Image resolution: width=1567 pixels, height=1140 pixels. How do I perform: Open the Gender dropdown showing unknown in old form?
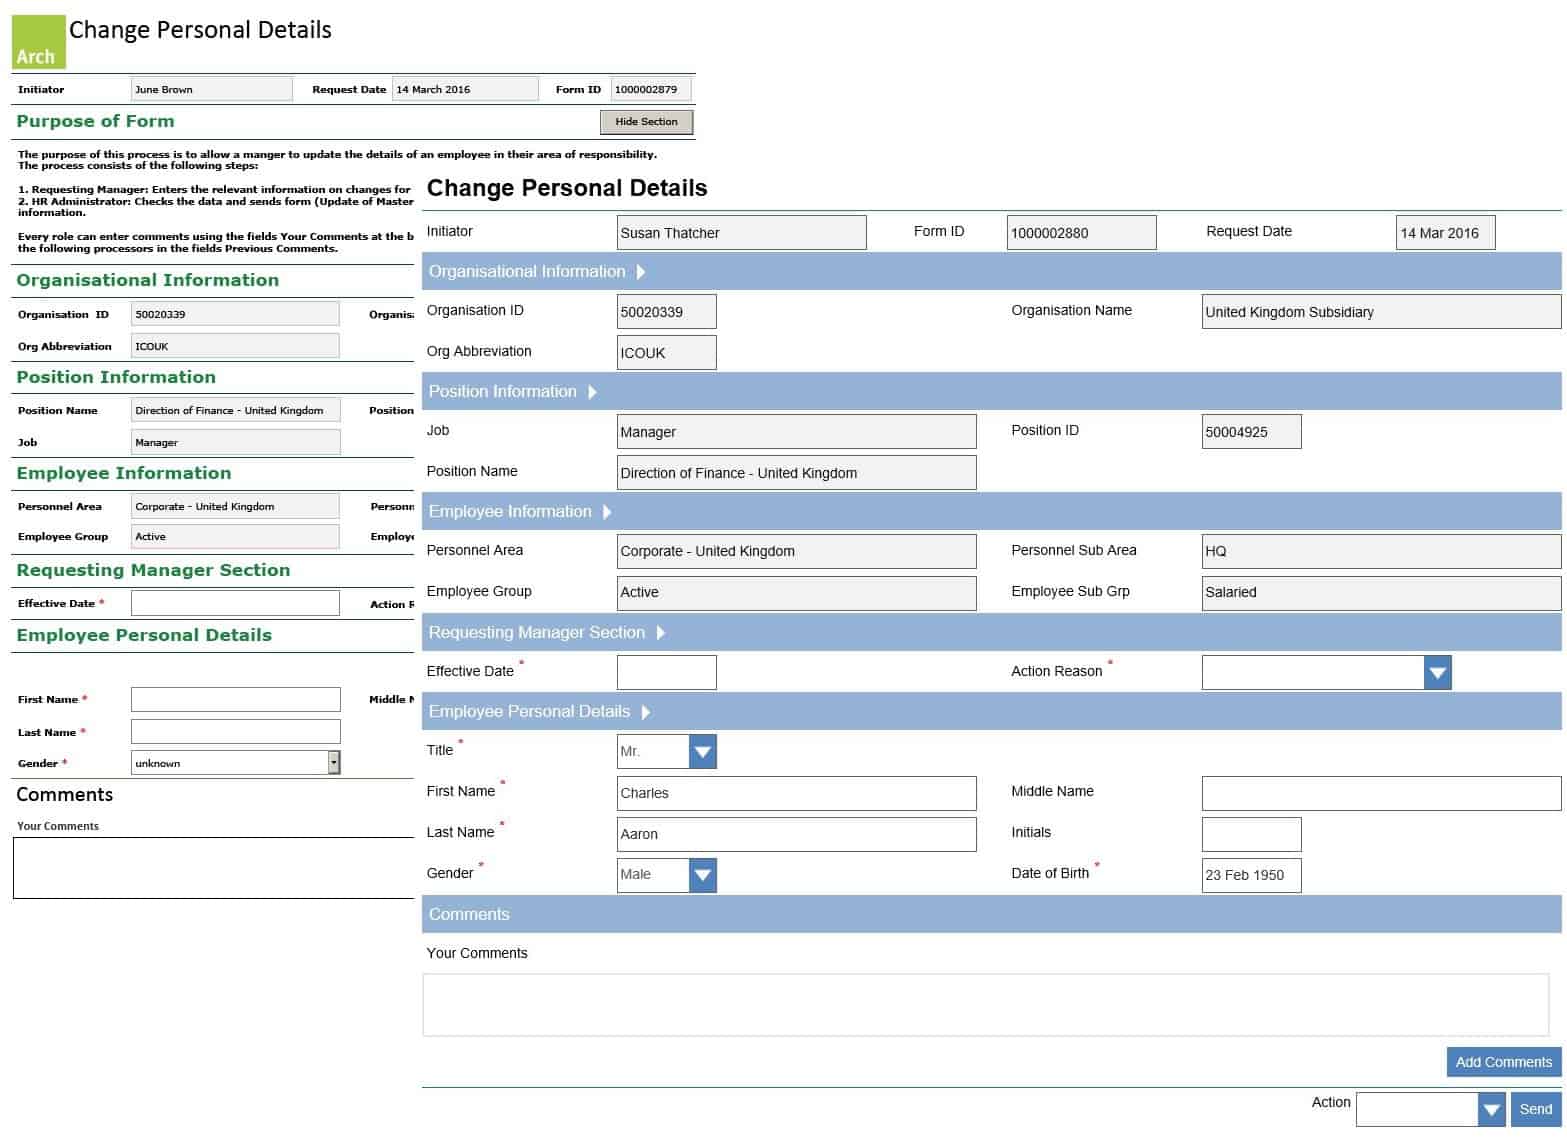334,763
